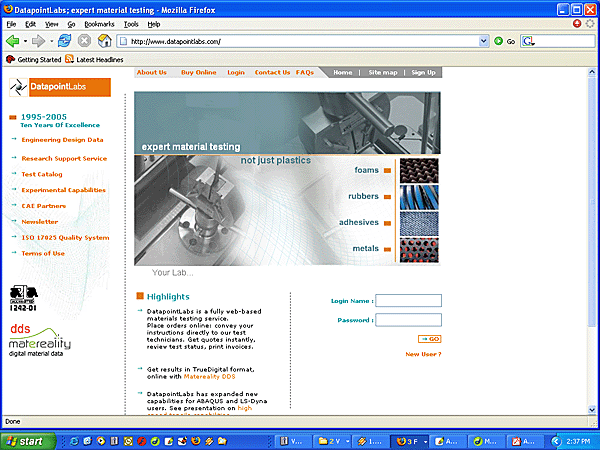Switch to the 3 F Firefox taskbar group
This screenshot has height=450, width=600.
pyautogui.click(x=411, y=441)
